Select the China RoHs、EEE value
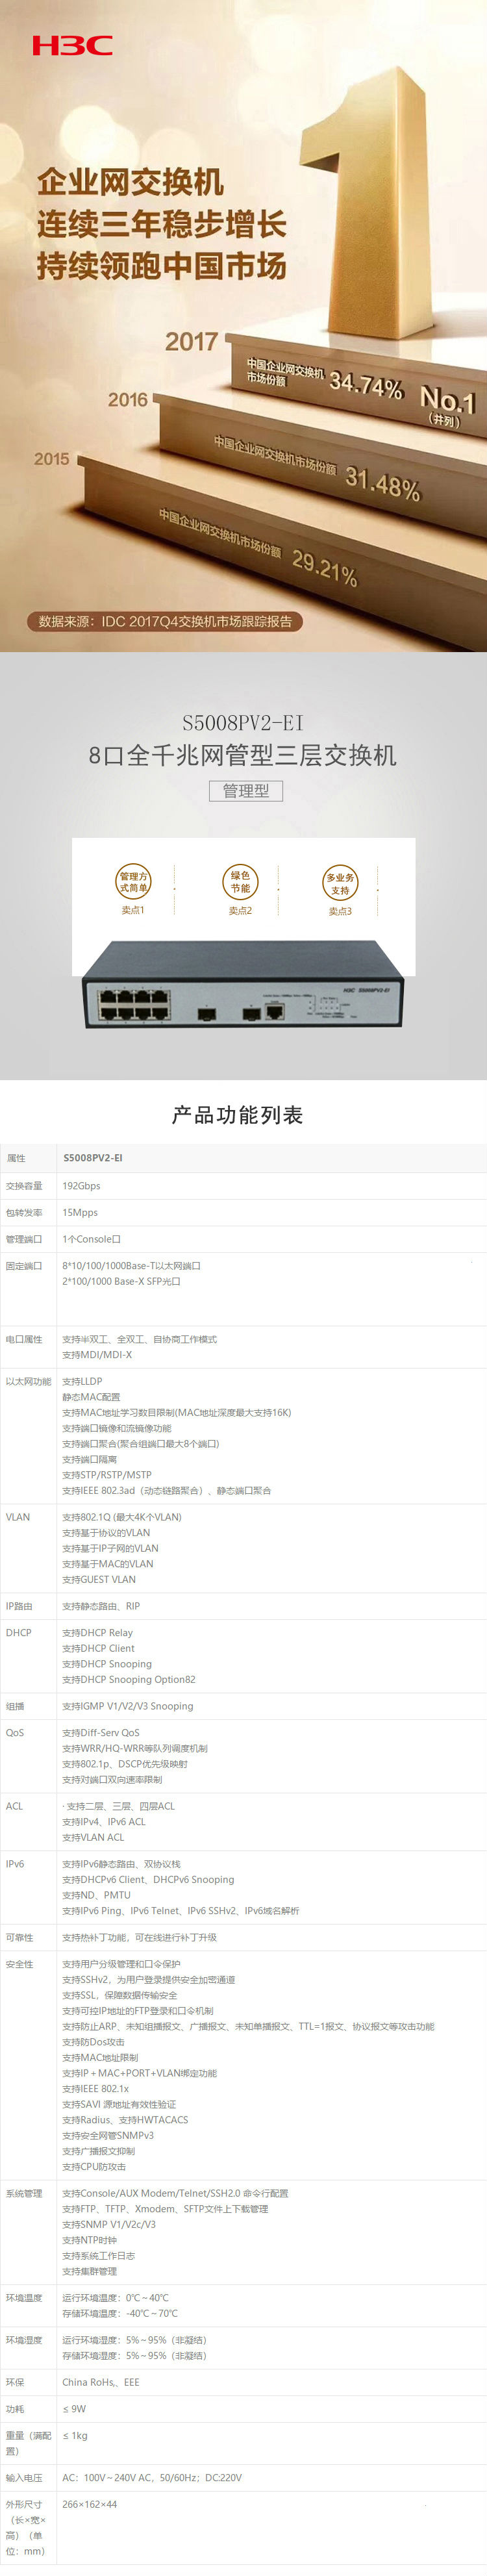The height and width of the screenshot is (2576, 487). coord(101,2382)
